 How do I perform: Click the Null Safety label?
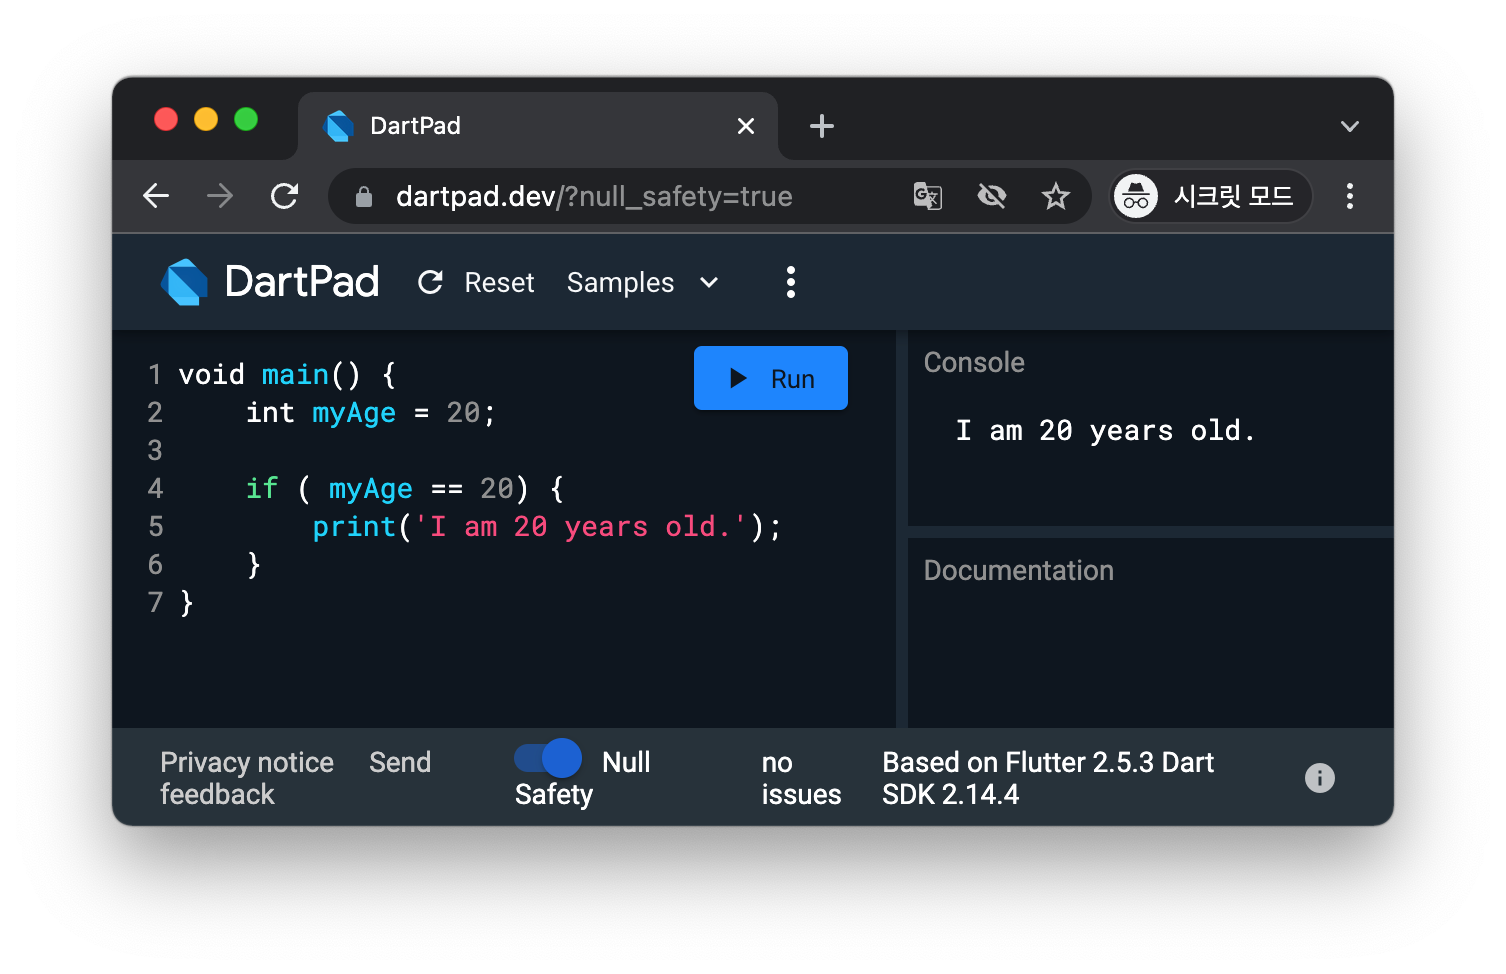[582, 778]
